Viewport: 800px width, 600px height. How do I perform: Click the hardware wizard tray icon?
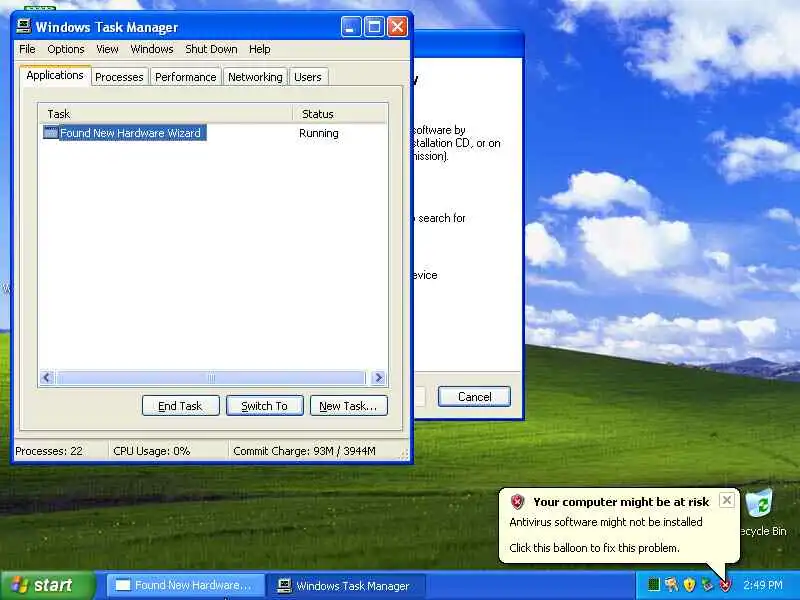tap(671, 585)
